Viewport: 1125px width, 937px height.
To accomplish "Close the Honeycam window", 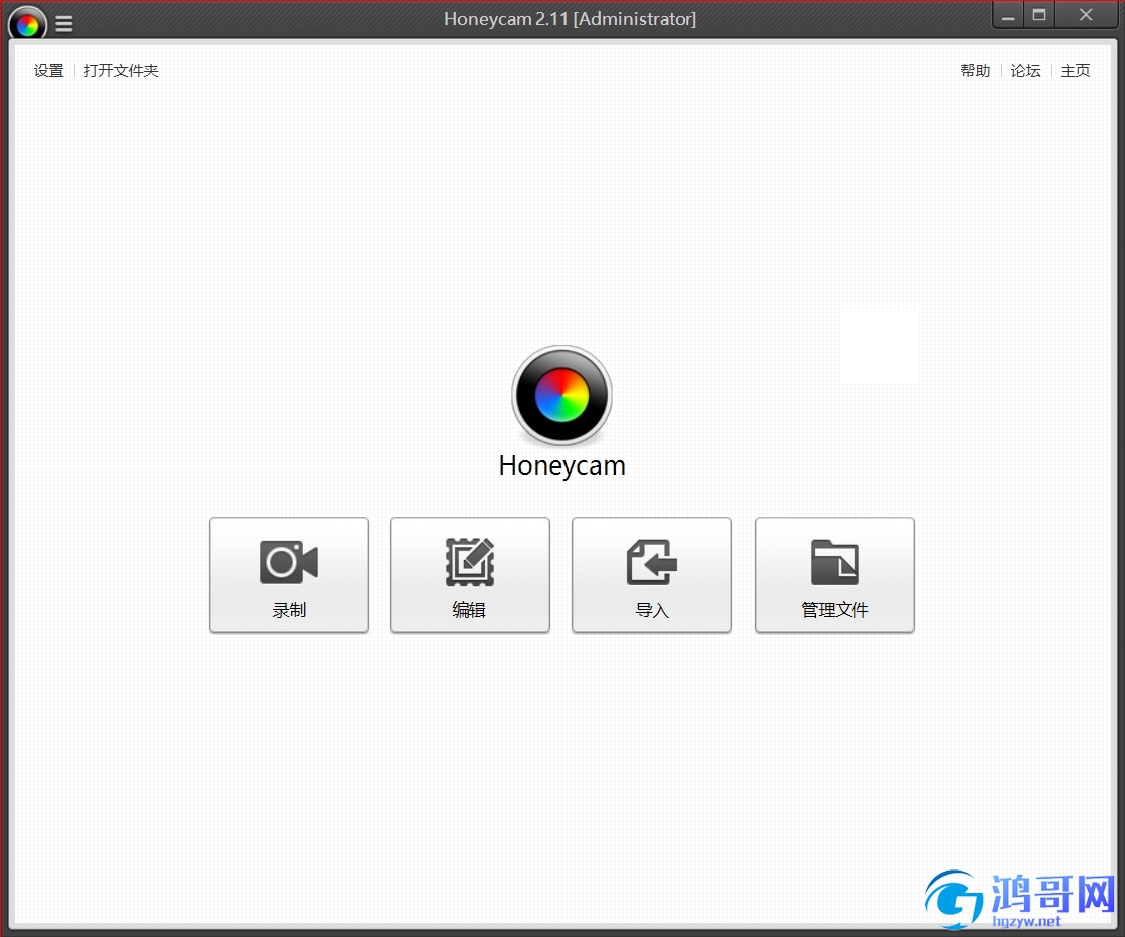I will (x=1086, y=15).
